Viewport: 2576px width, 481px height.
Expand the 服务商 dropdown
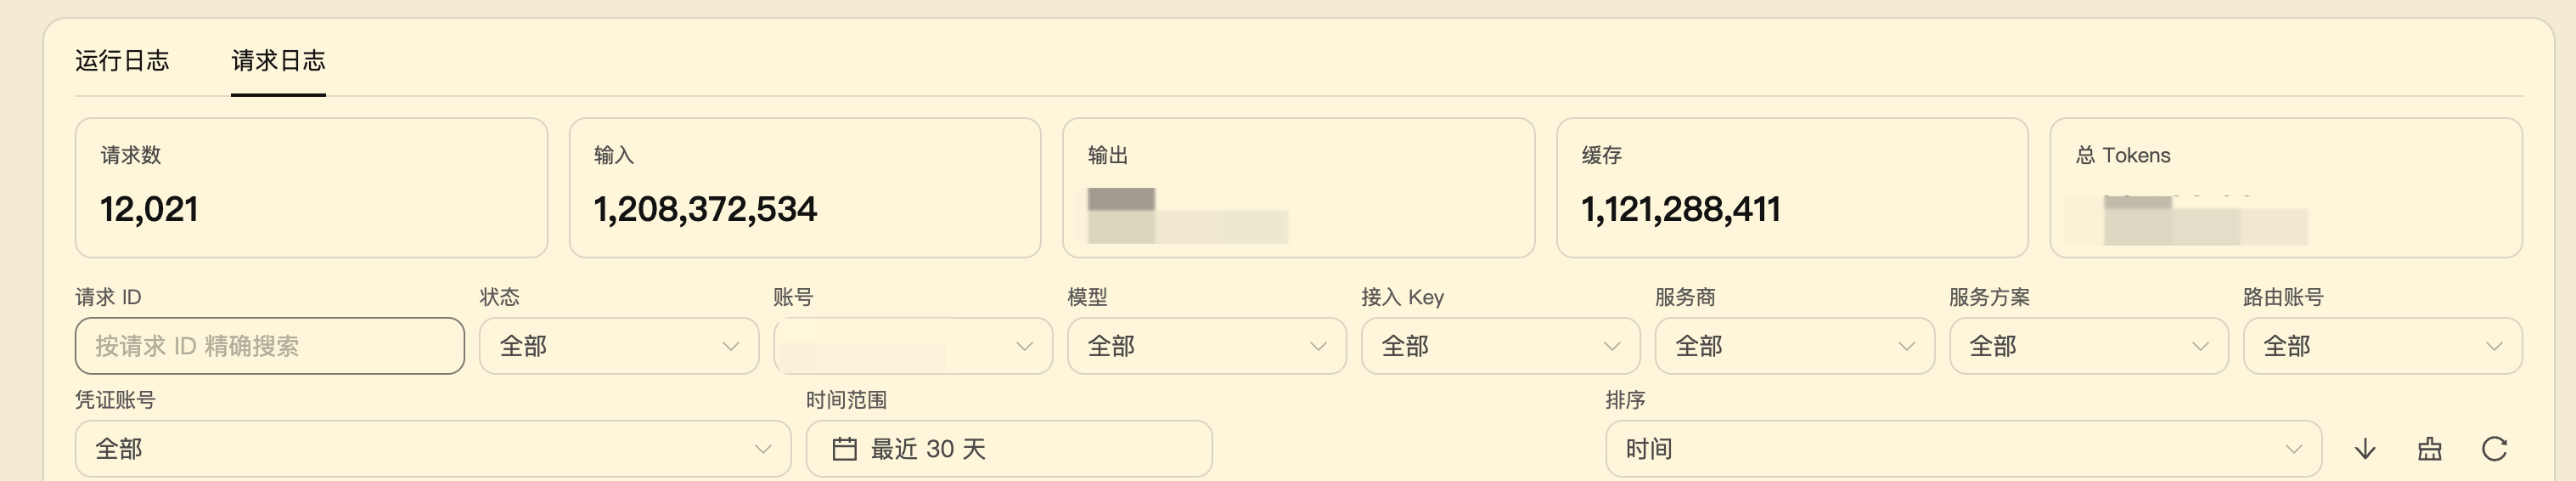pos(1795,346)
